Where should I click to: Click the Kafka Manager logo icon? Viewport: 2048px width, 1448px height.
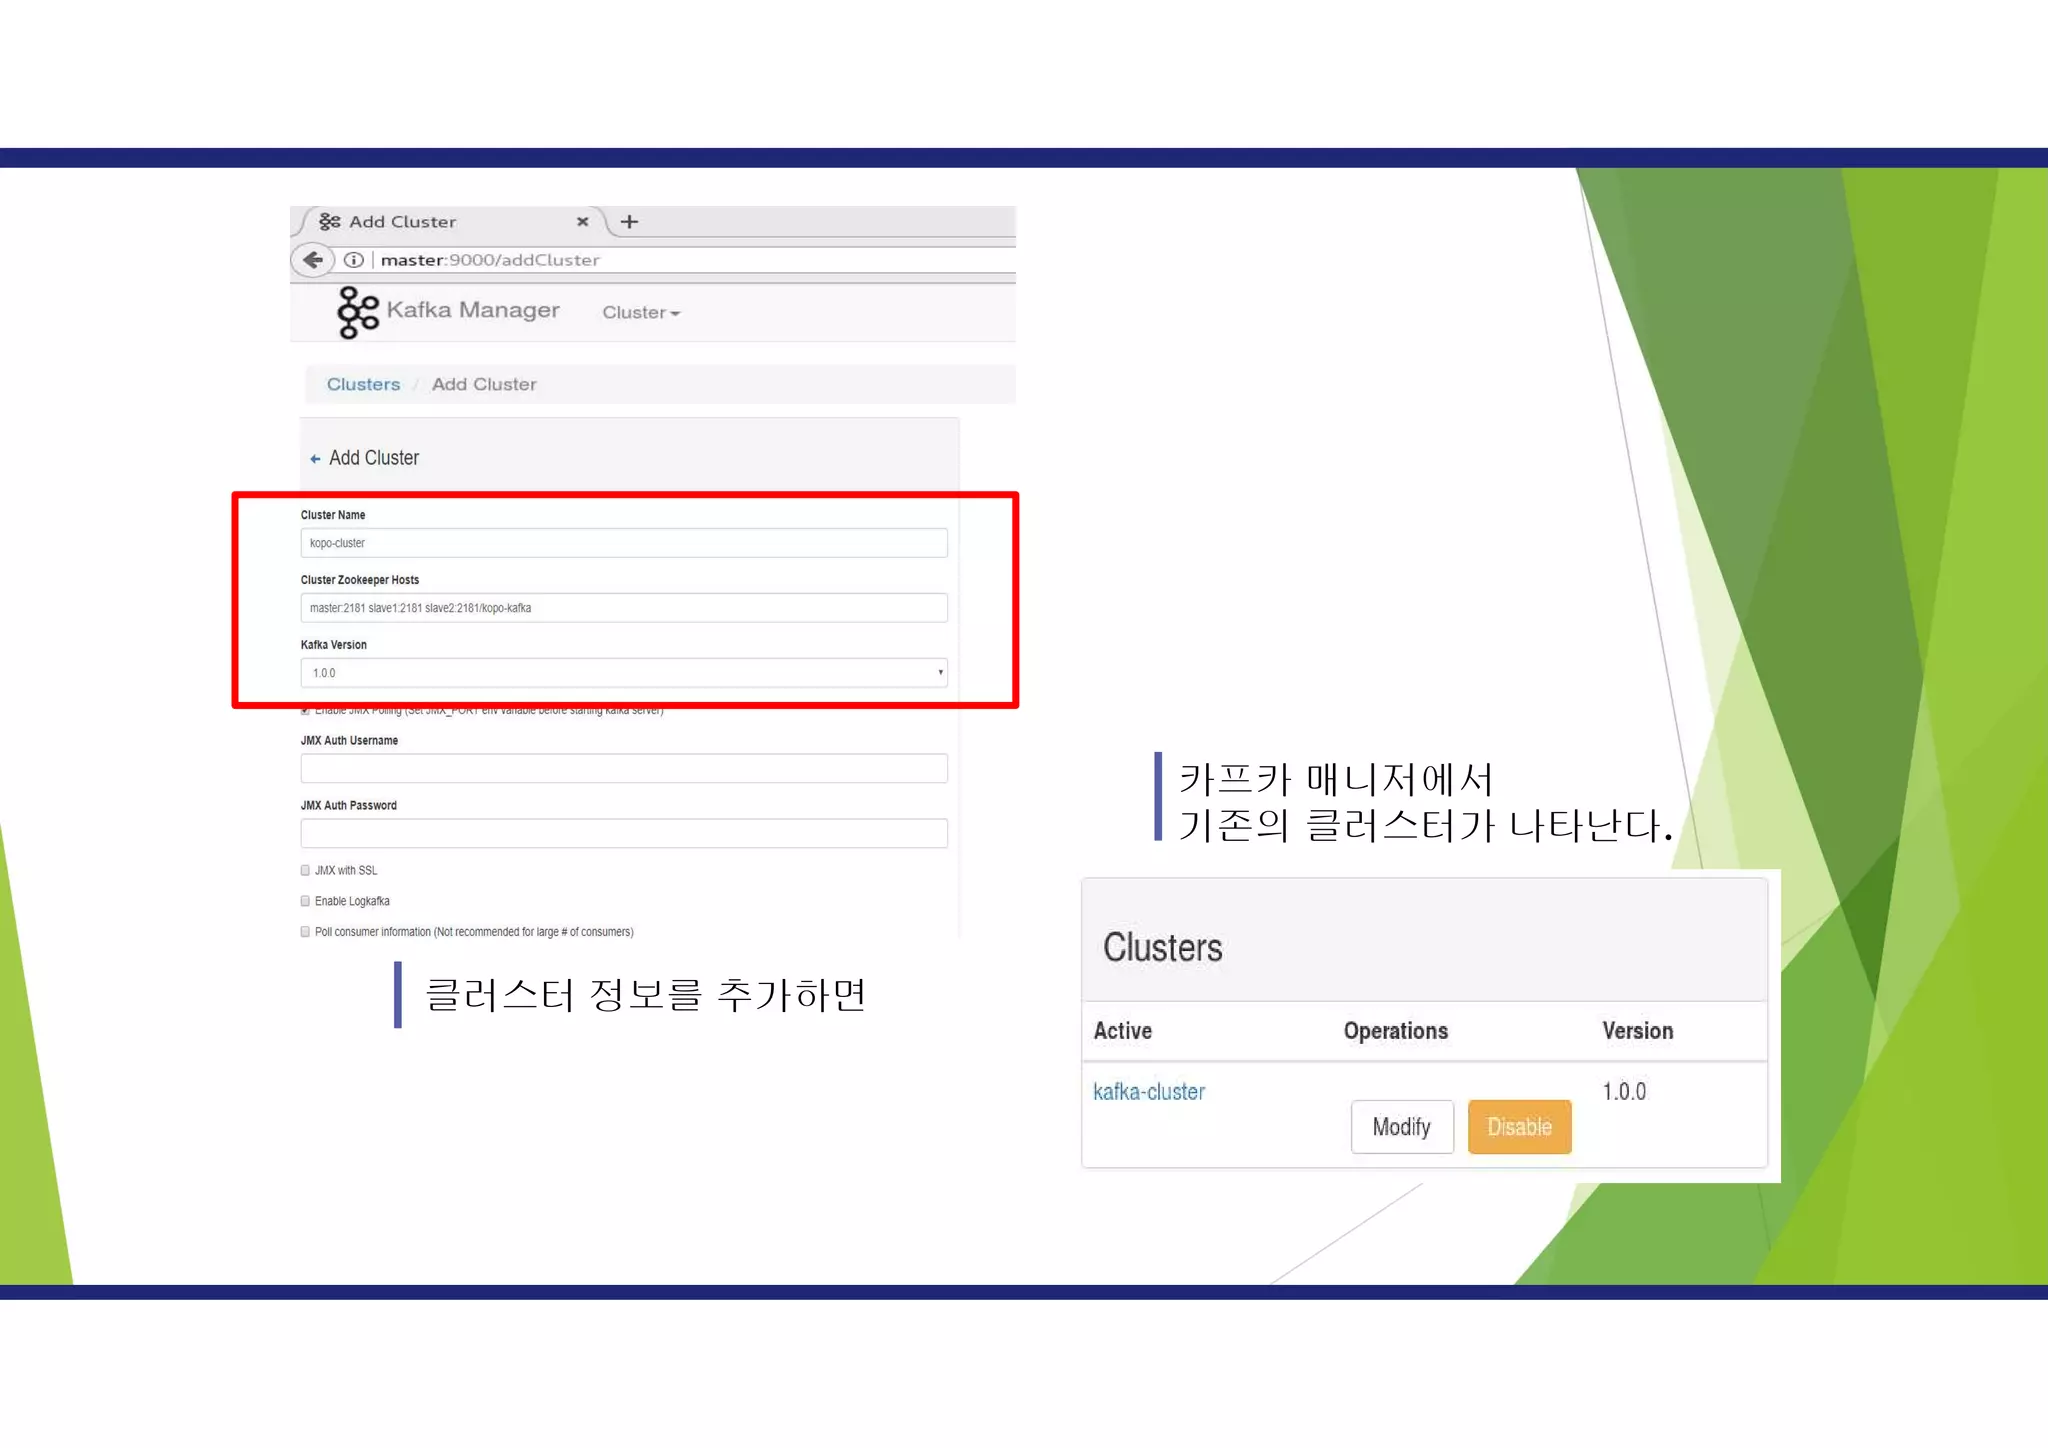(x=357, y=312)
